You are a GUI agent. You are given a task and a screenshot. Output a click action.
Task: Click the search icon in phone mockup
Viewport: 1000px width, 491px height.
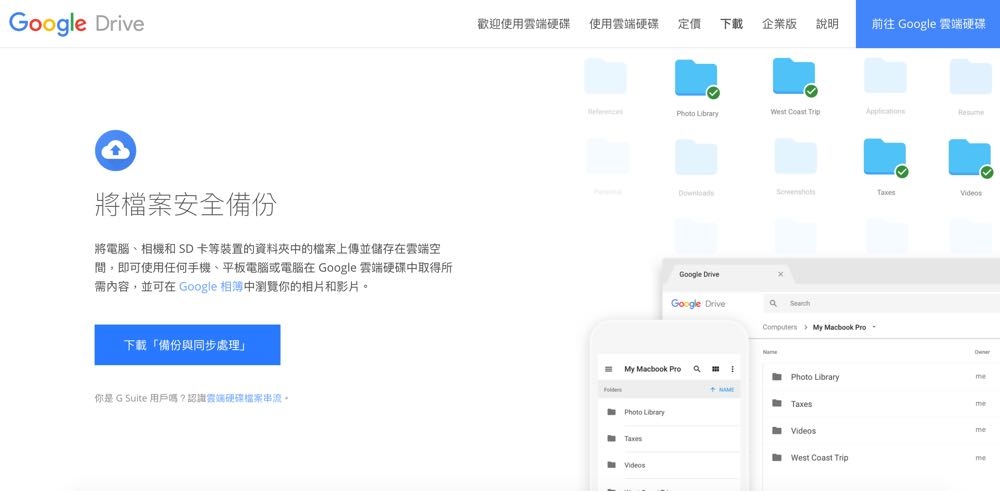tap(697, 369)
